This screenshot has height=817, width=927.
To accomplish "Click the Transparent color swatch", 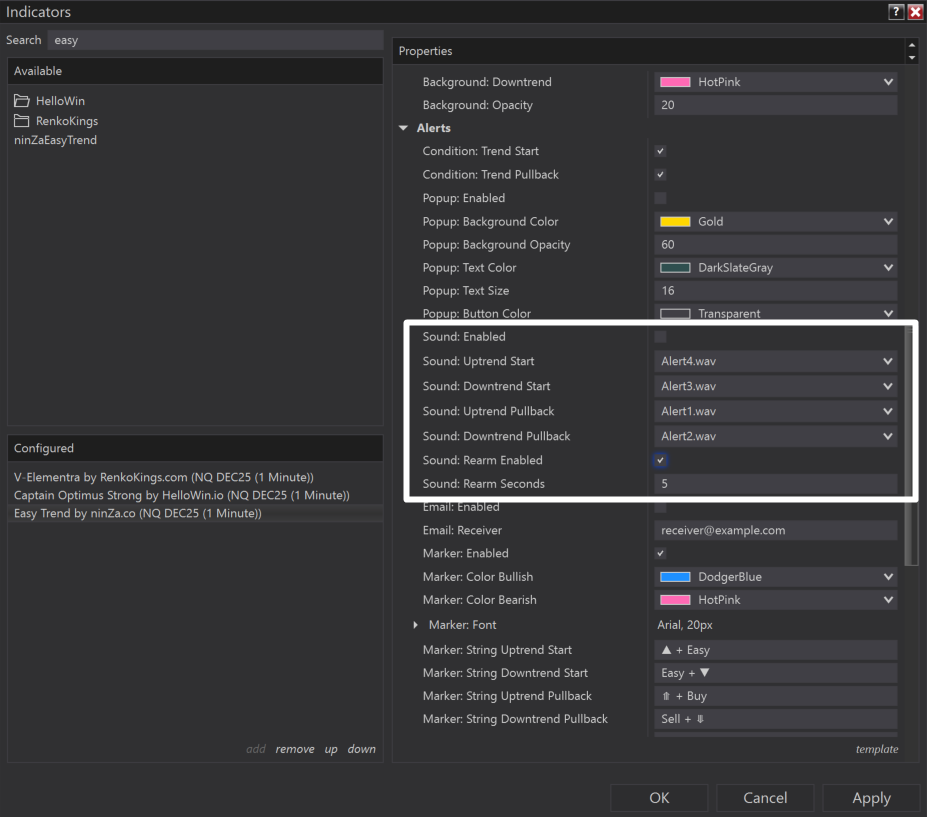I will coord(675,314).
